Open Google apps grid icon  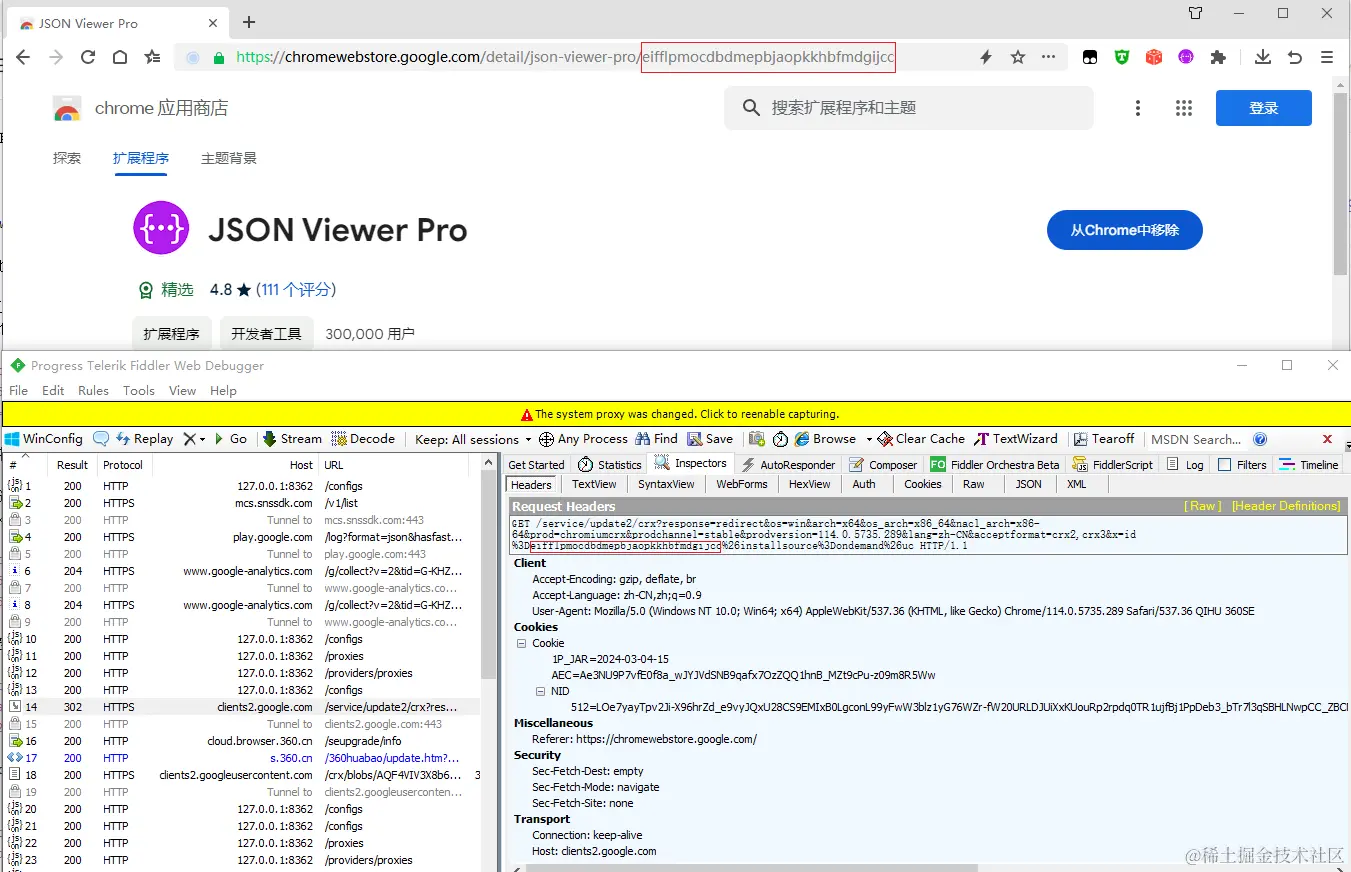point(1184,108)
